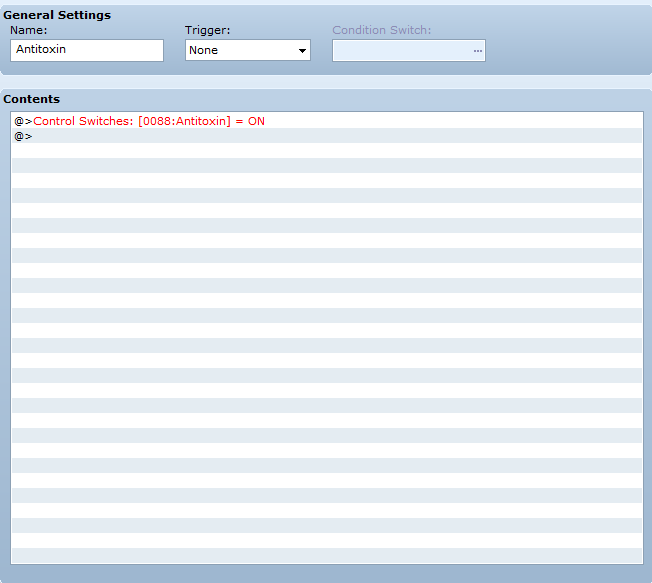The height and width of the screenshot is (583, 652).
Task: Select the Control Switches command line
Action: (150, 121)
